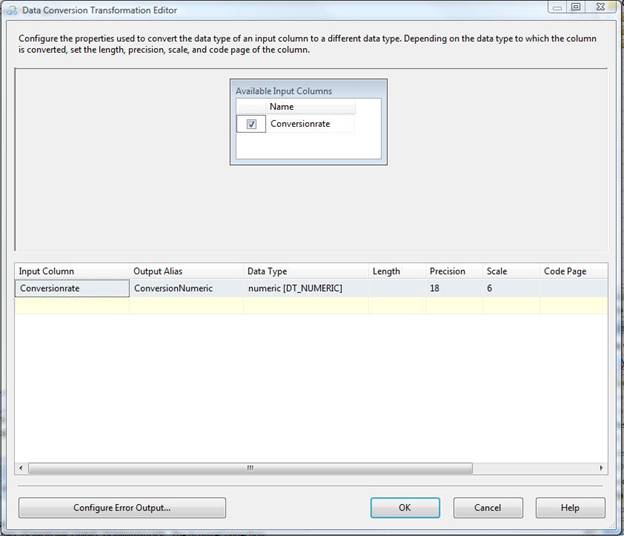Maximize the editor window
Image resolution: width=624 pixels, height=536 pixels.
pos(576,7)
